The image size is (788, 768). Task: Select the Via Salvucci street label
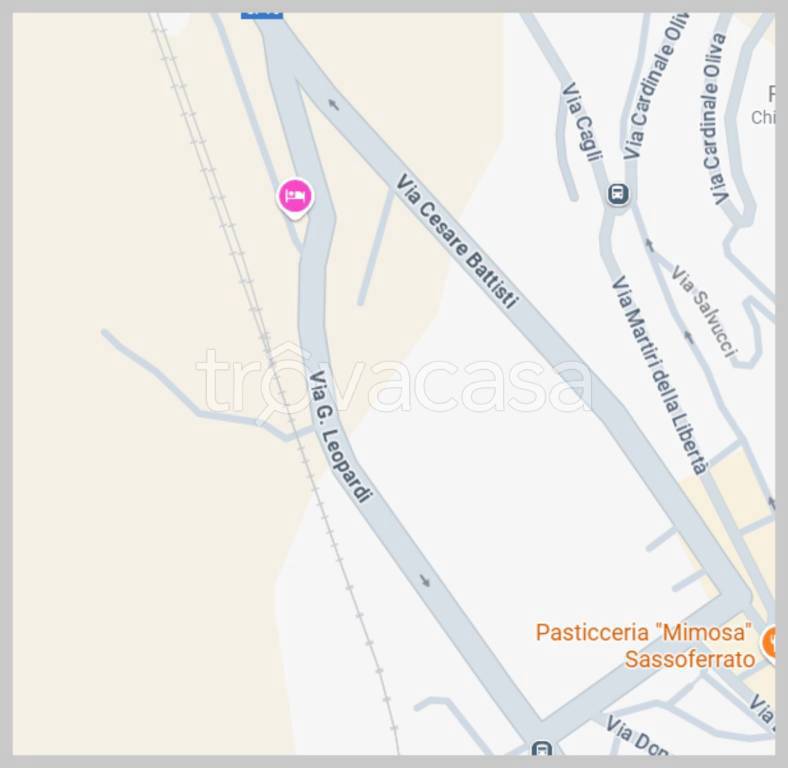[x=704, y=312]
